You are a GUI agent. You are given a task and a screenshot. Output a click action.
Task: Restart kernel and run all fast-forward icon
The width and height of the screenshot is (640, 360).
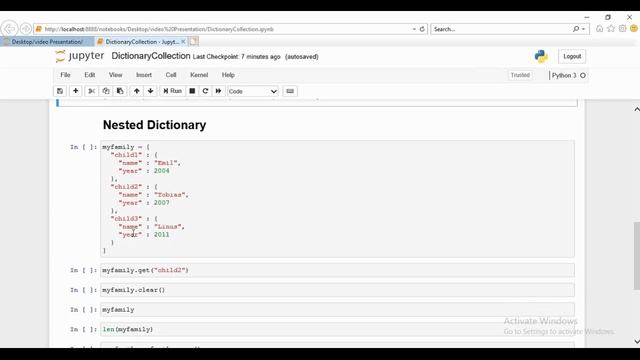[x=218, y=91]
